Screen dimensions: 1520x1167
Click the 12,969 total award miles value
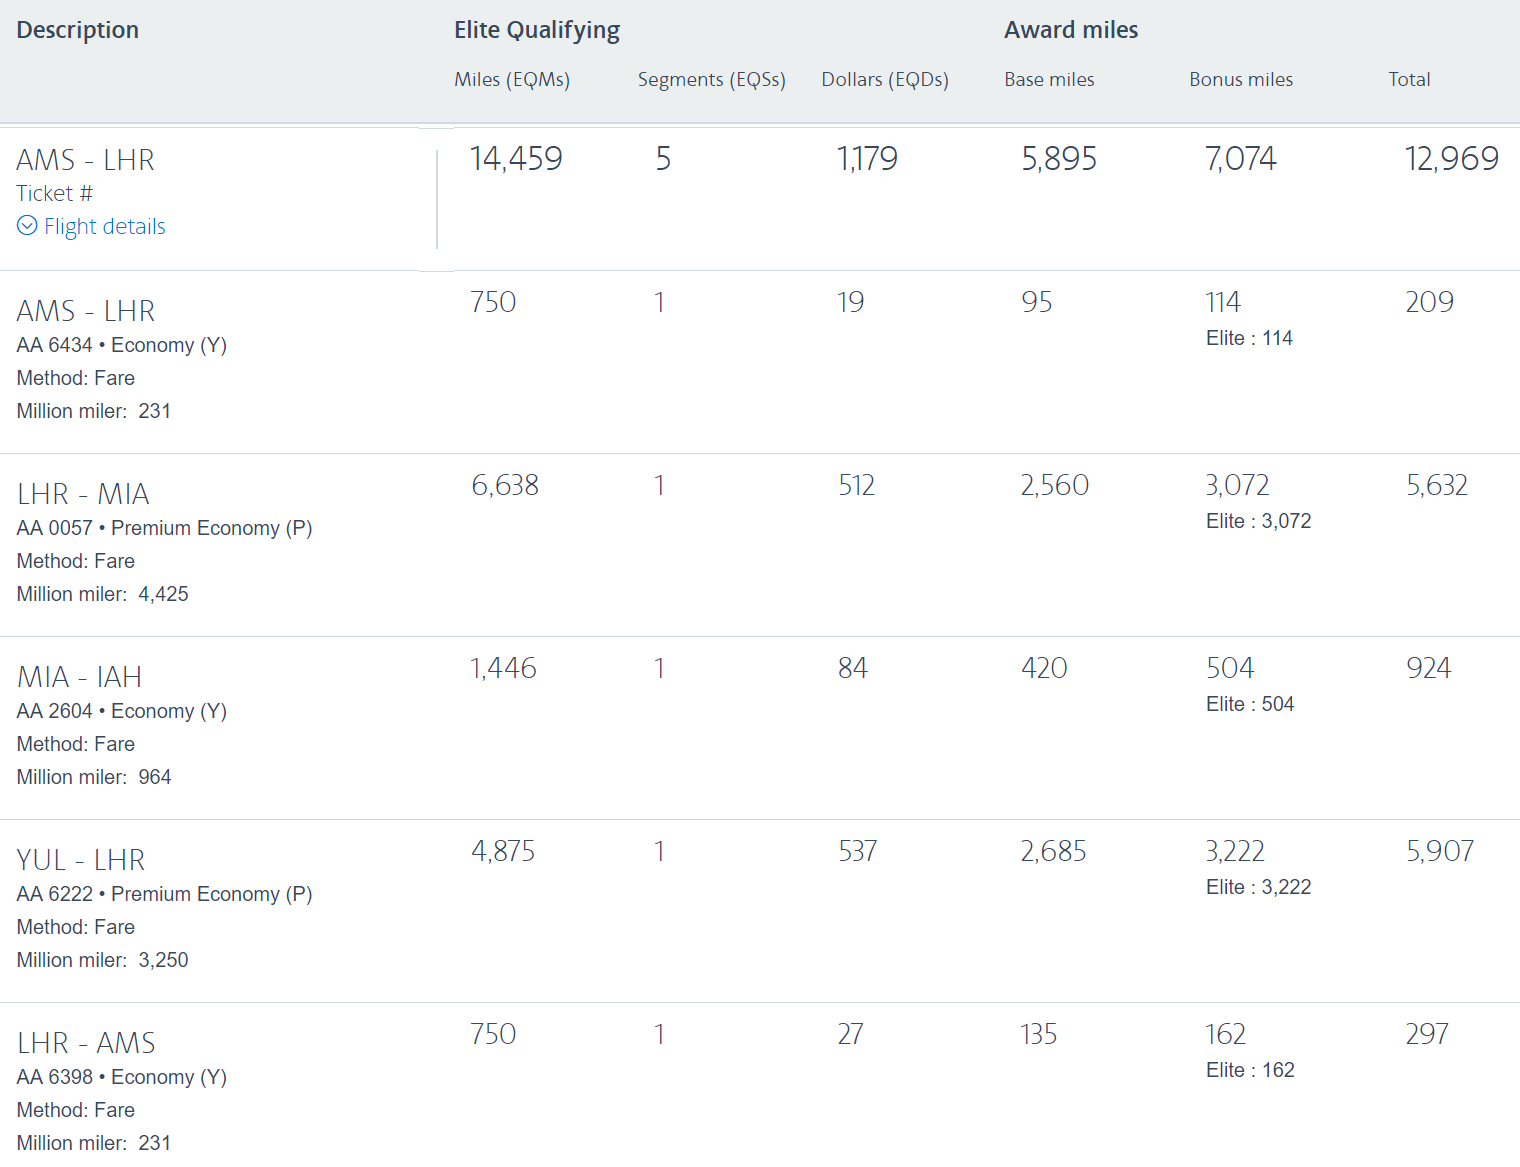point(1450,158)
